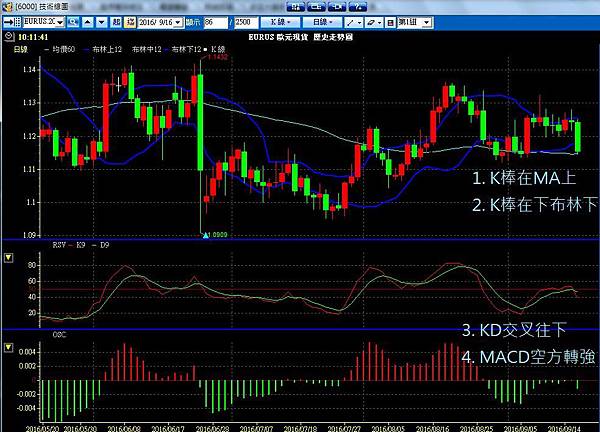This screenshot has width=600, height=432.
Task: Click the OSC label of the MACD pane
Action: pyautogui.click(x=59, y=334)
